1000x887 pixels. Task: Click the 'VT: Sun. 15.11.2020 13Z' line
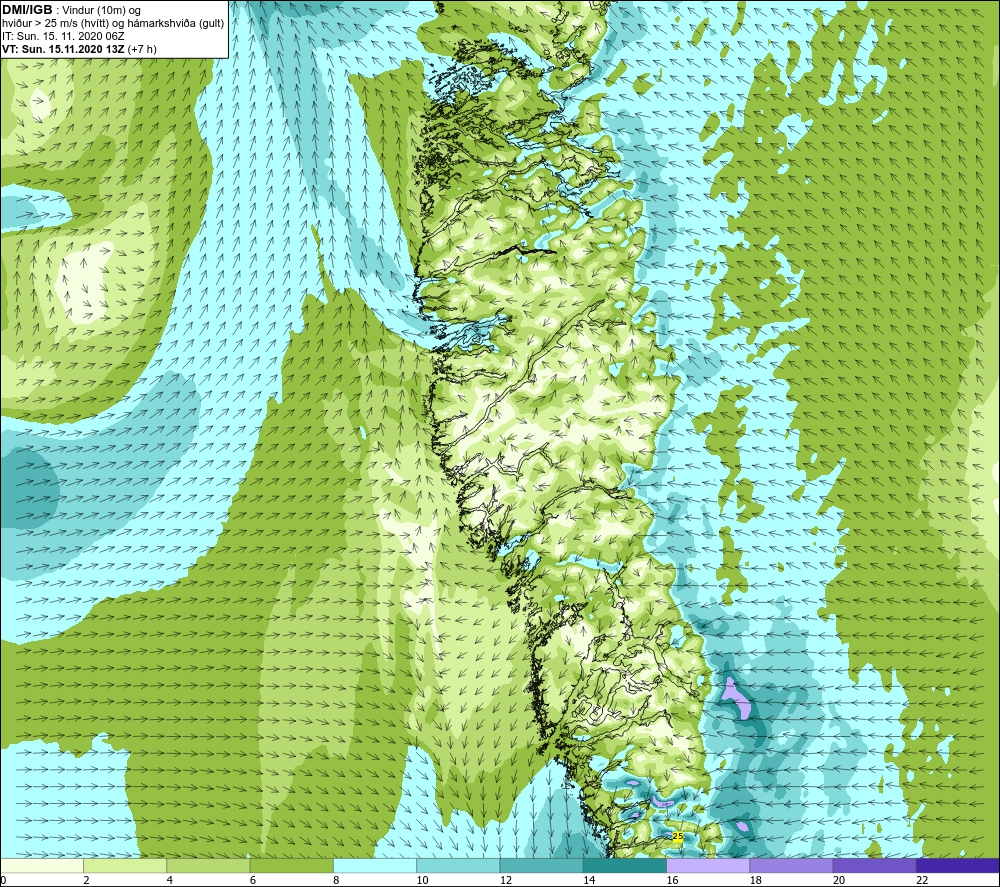tap(63, 49)
